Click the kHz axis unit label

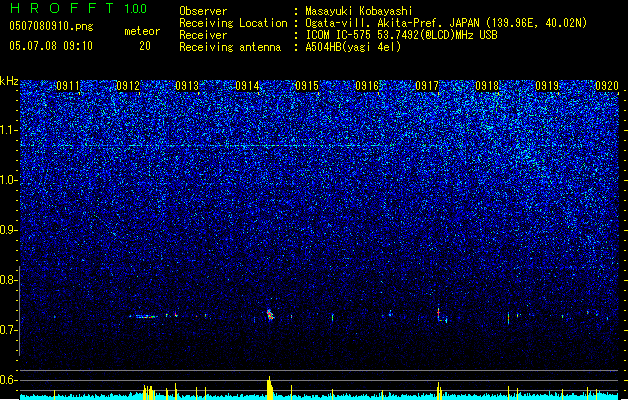[9, 81]
